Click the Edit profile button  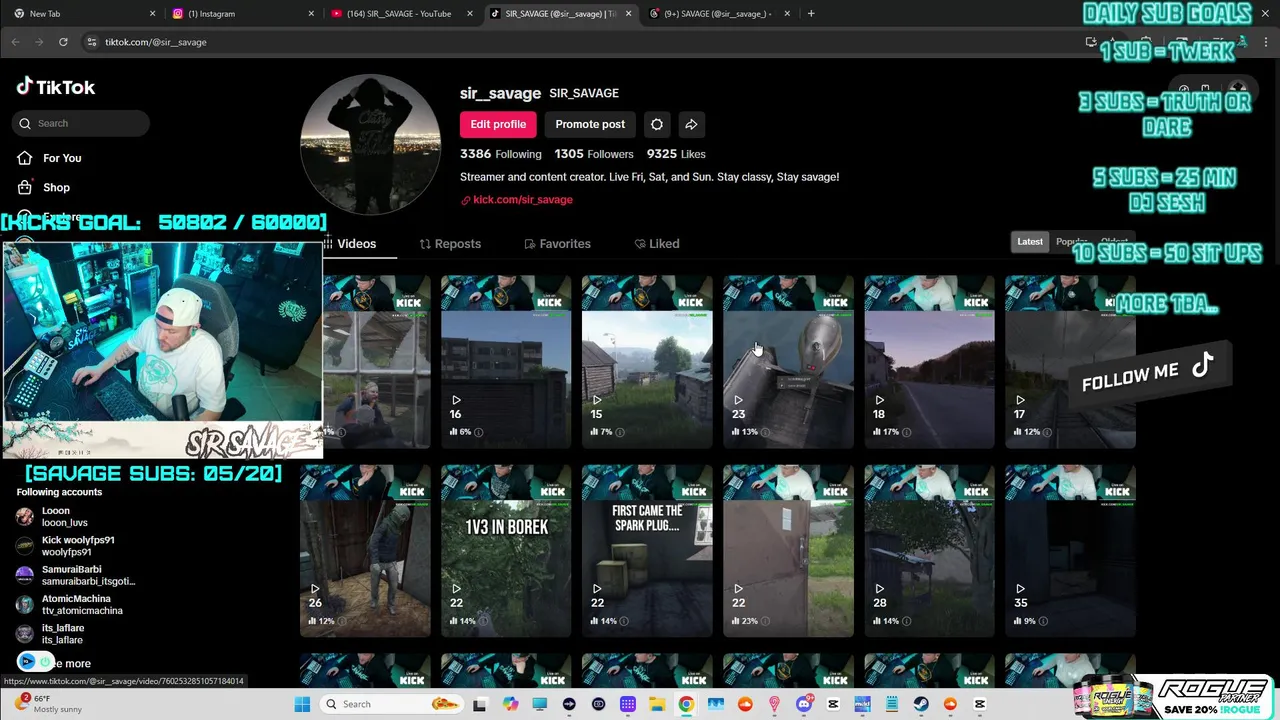498,124
